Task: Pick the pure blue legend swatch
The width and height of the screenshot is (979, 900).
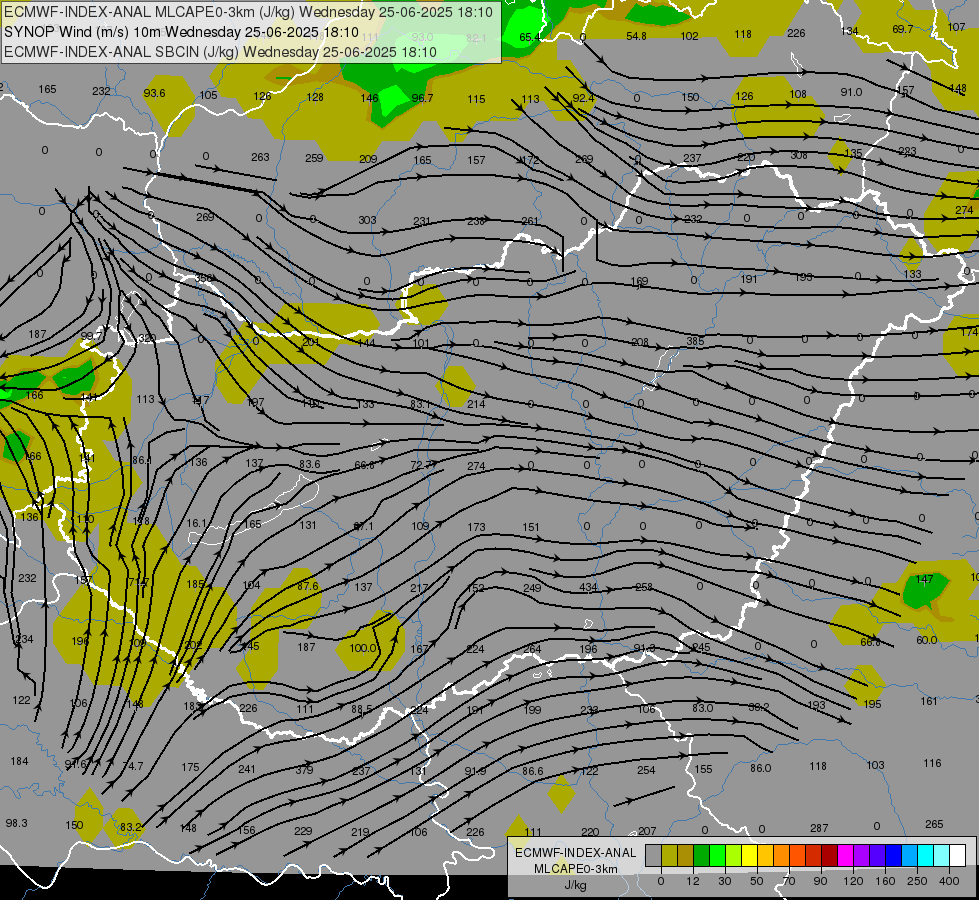Action: 893,855
